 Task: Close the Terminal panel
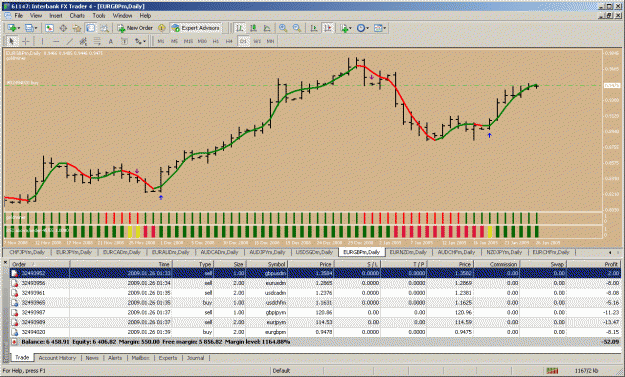[x=6, y=262]
